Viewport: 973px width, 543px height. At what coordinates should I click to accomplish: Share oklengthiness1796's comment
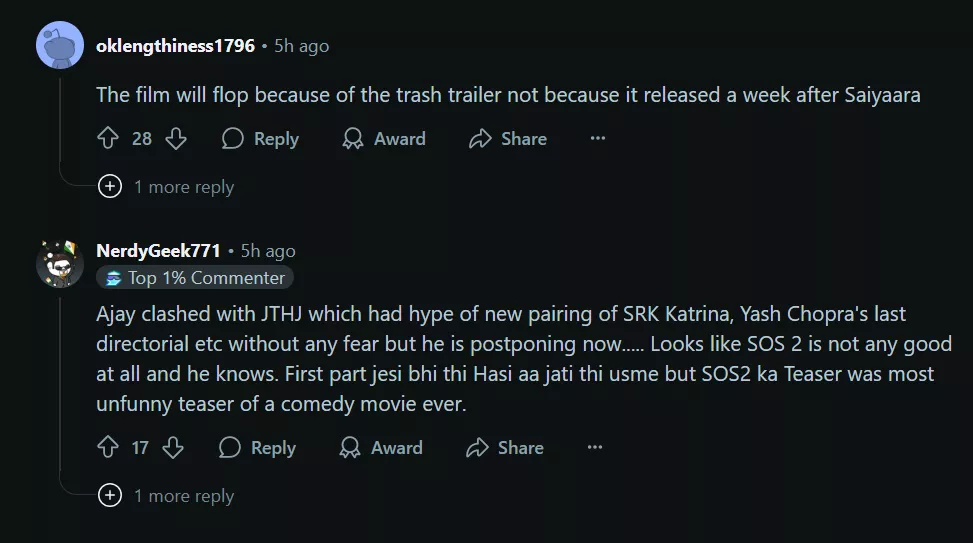pos(508,139)
